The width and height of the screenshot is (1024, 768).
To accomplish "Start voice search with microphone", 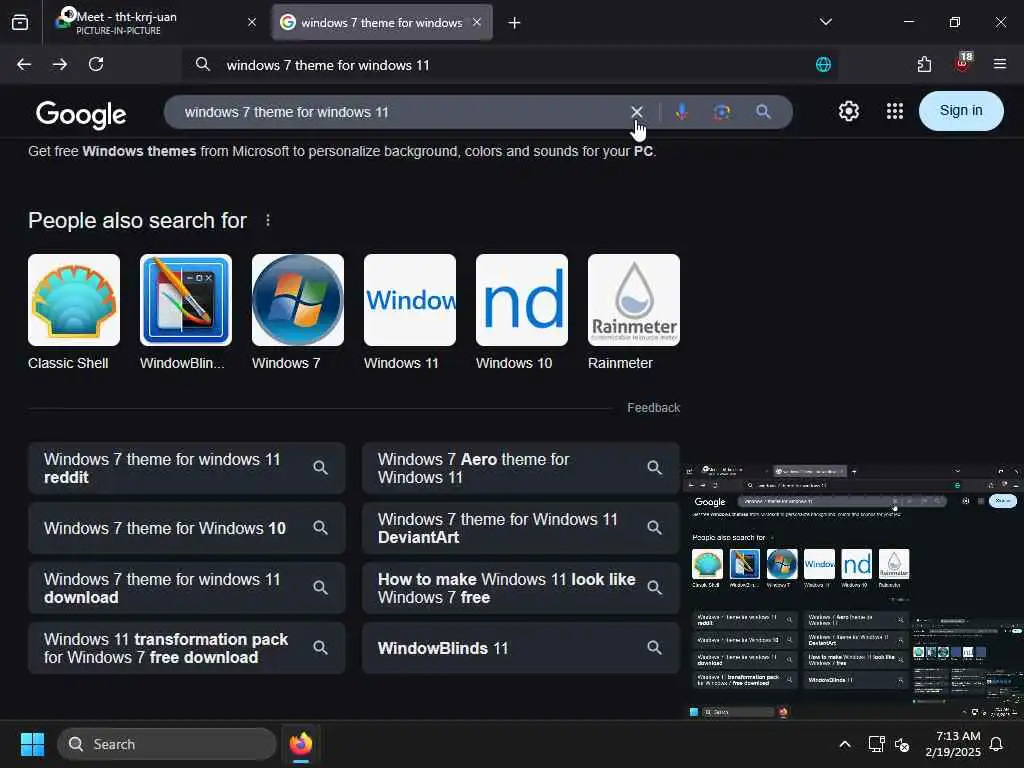I will [x=682, y=112].
